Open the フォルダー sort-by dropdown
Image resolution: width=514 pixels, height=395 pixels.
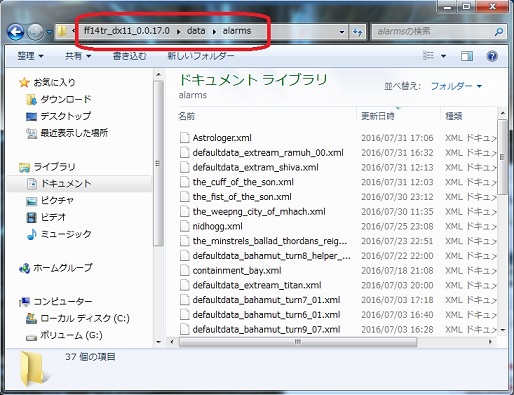coord(456,86)
